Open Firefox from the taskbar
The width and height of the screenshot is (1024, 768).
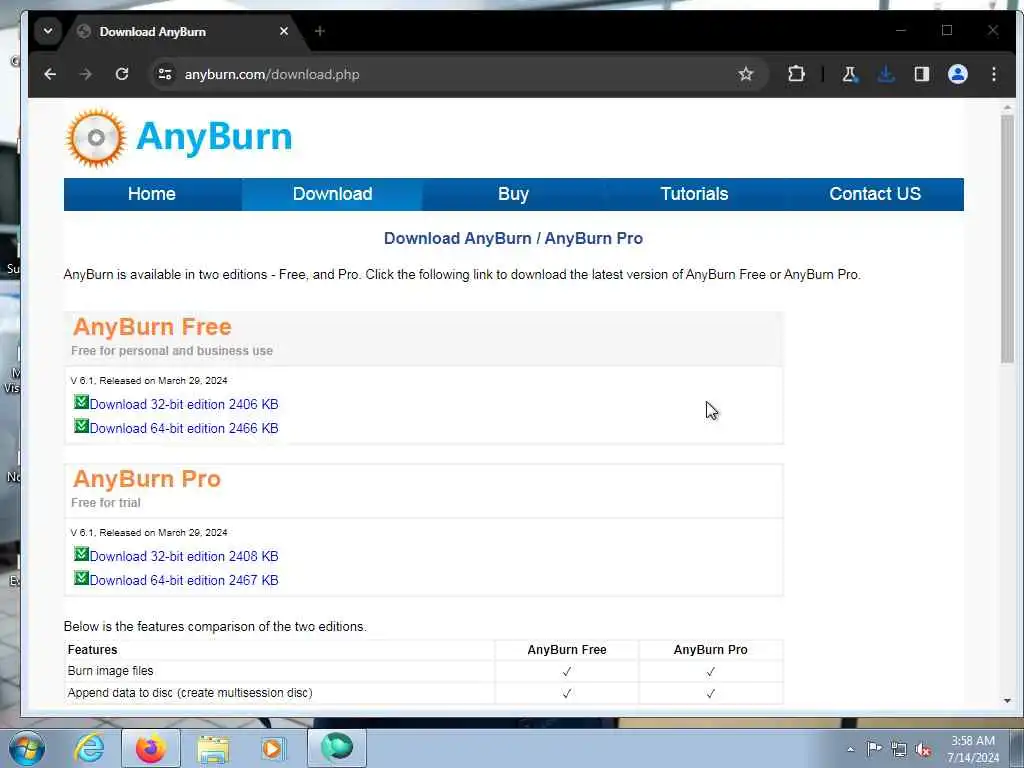pos(151,748)
